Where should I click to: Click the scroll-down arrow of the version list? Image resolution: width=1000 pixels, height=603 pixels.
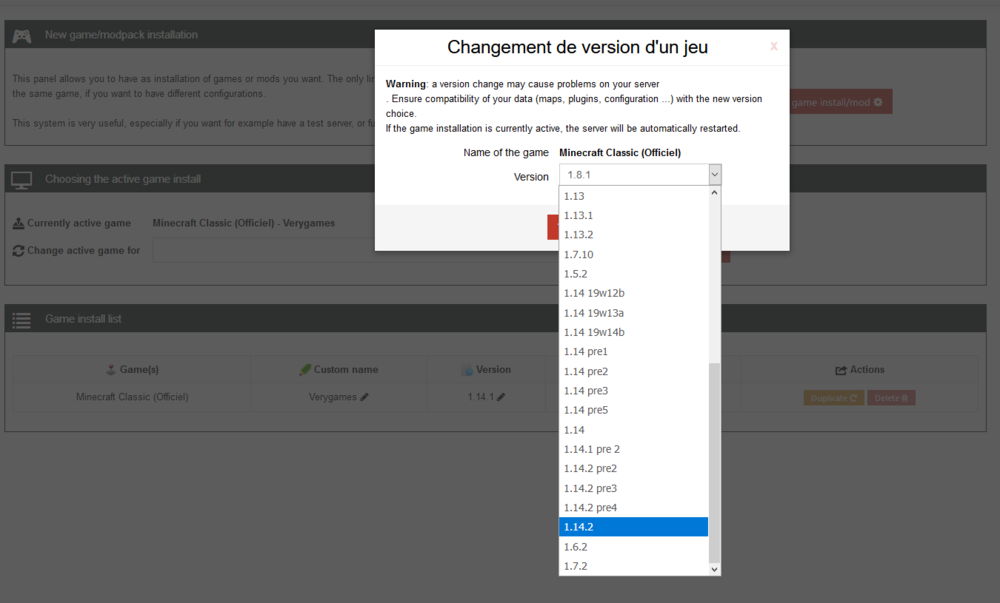tap(714, 568)
